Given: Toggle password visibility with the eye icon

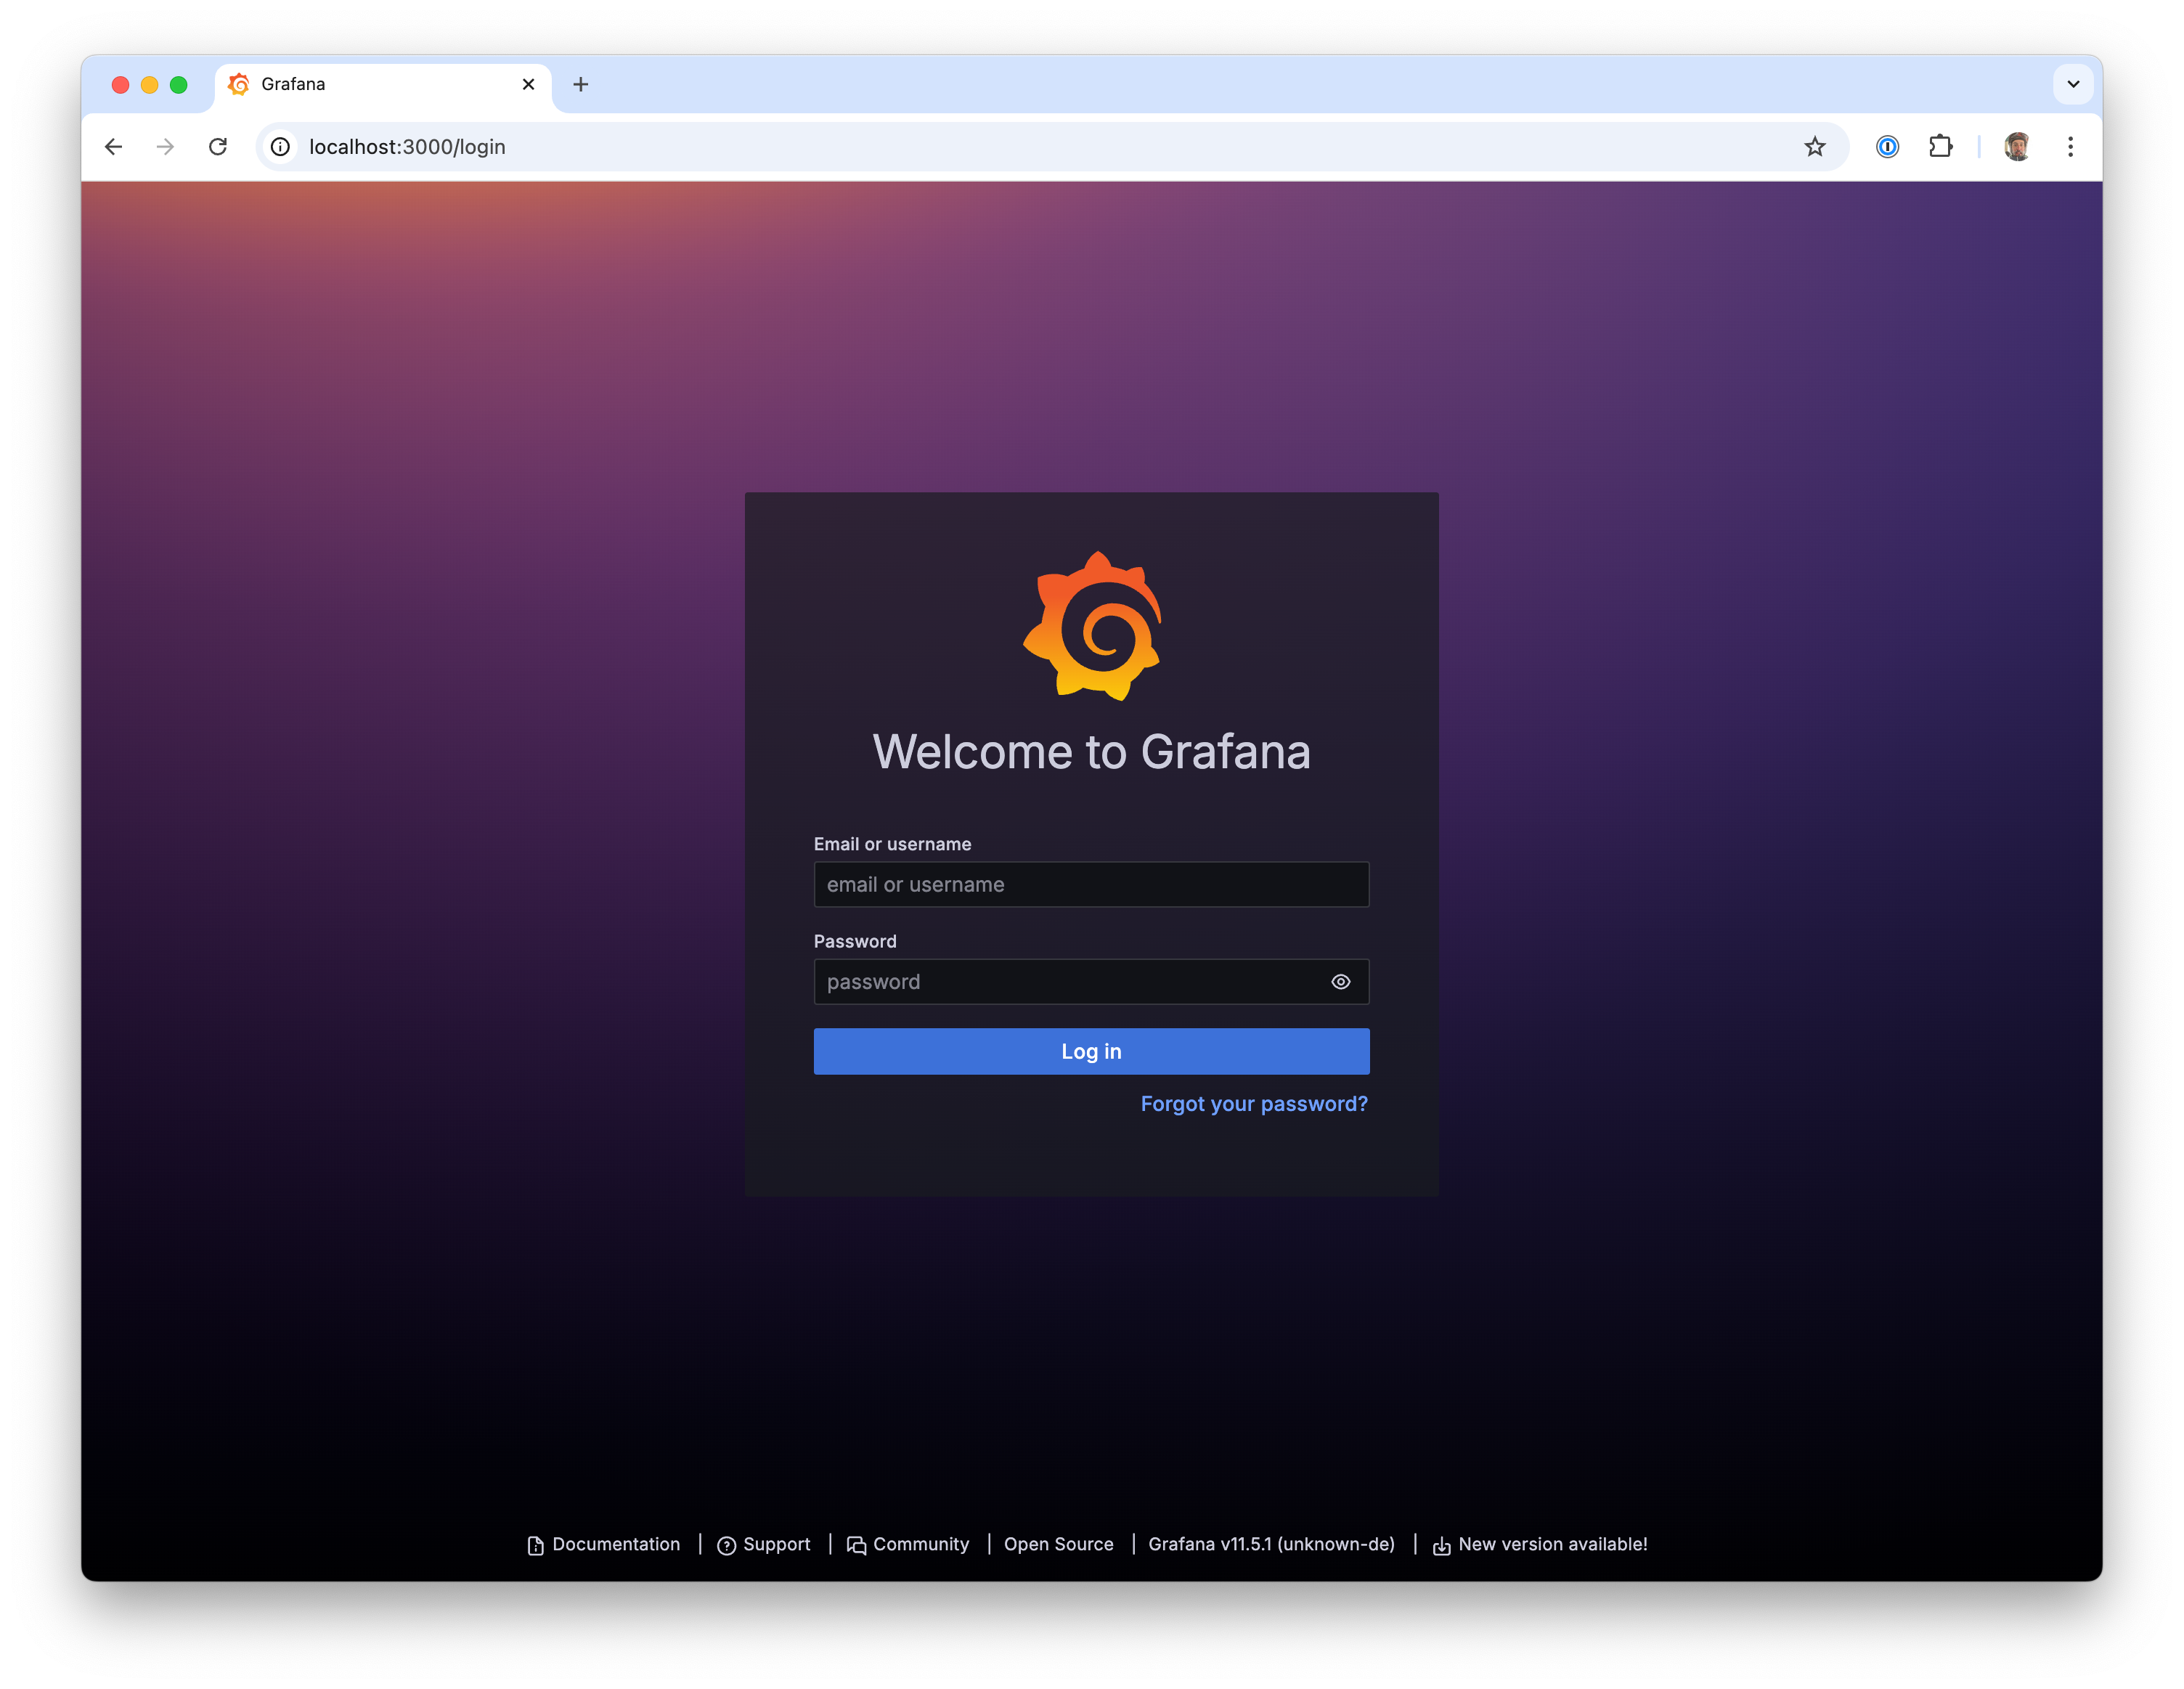Looking at the screenshot, I should point(1340,981).
